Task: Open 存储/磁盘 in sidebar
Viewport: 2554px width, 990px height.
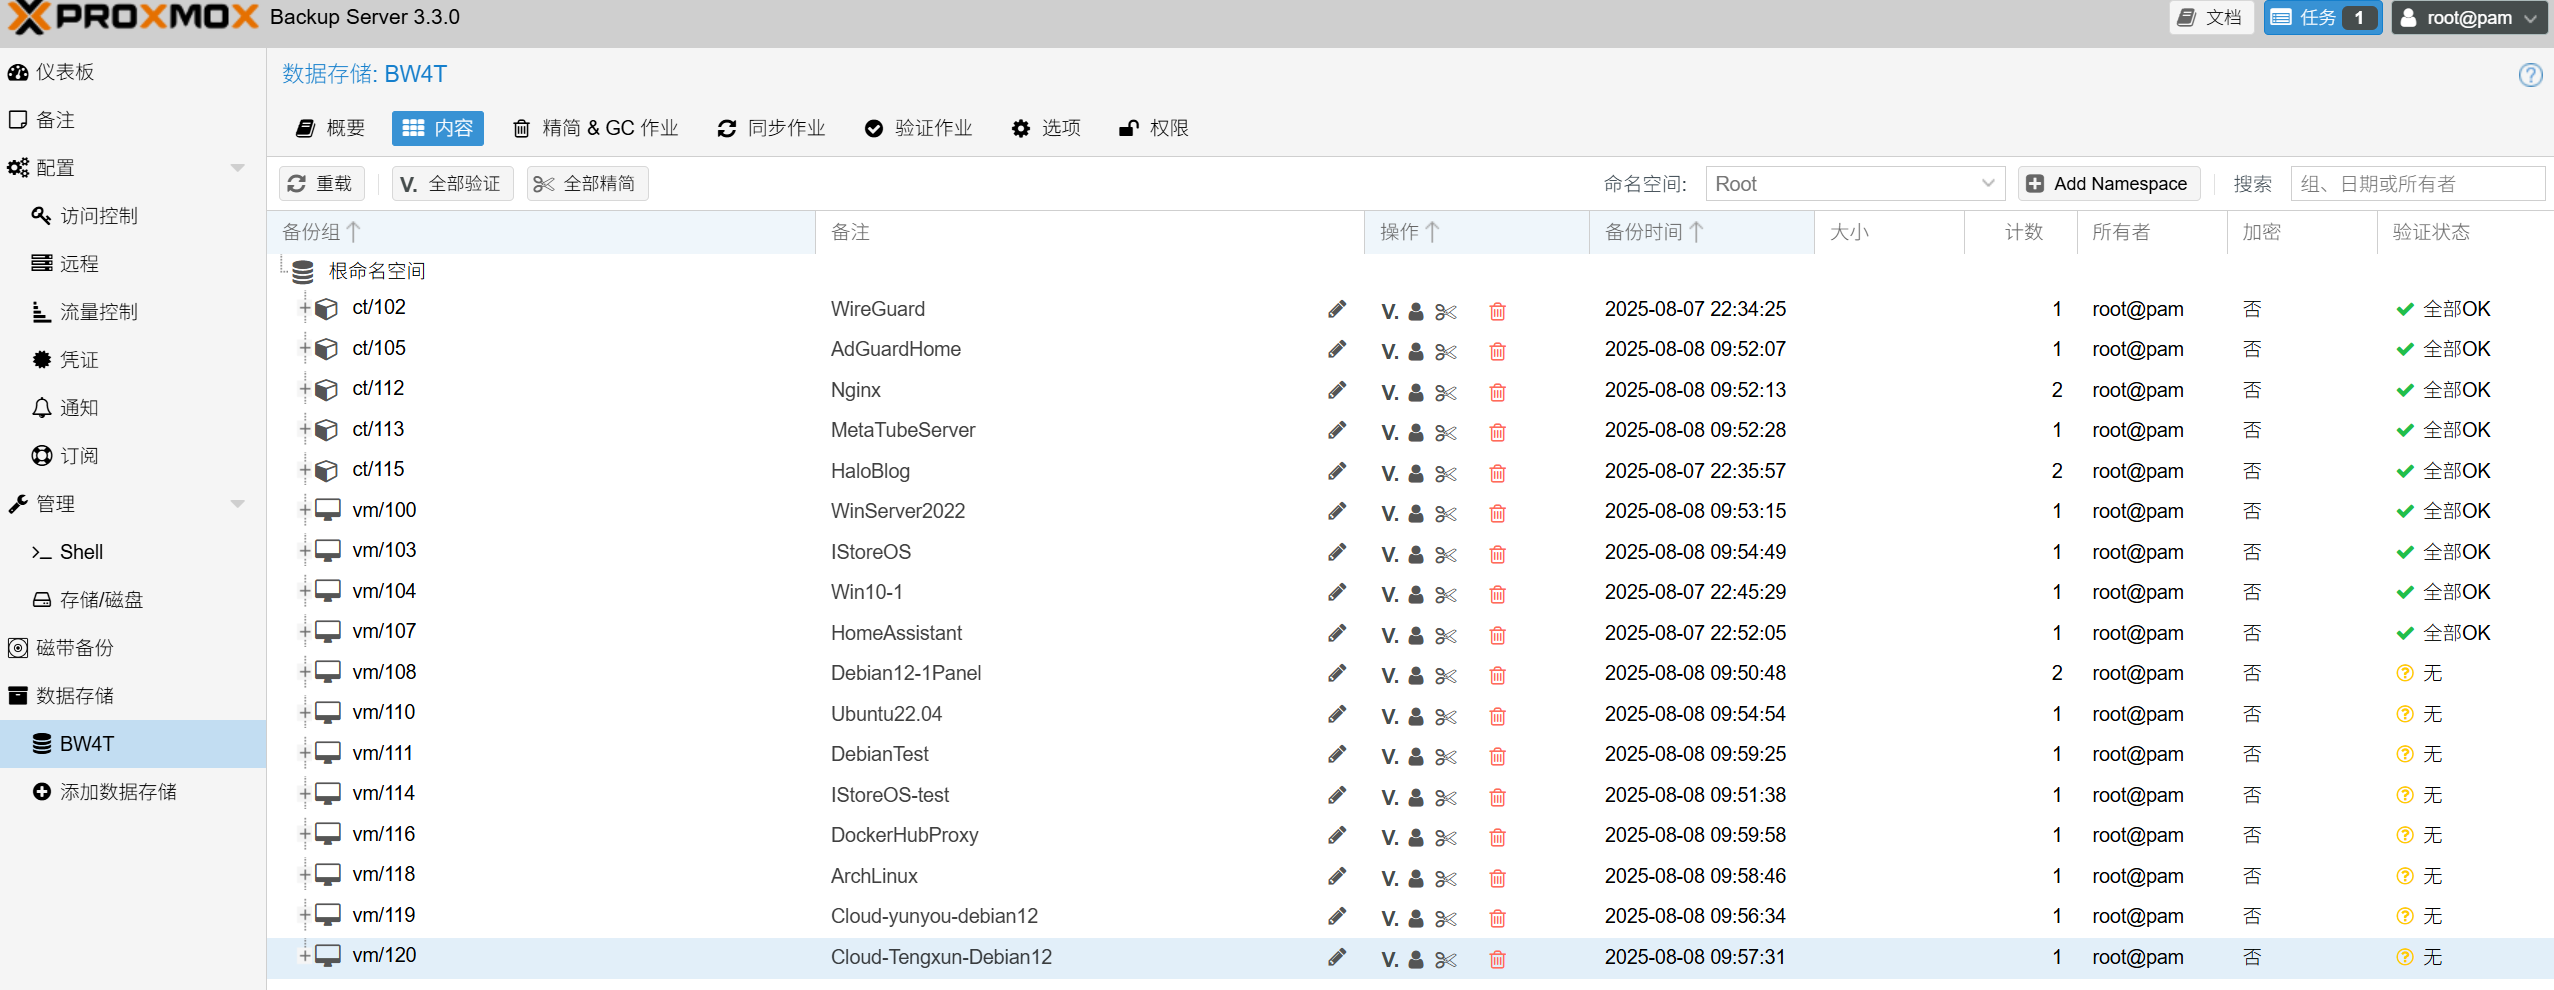Action: (x=133, y=600)
